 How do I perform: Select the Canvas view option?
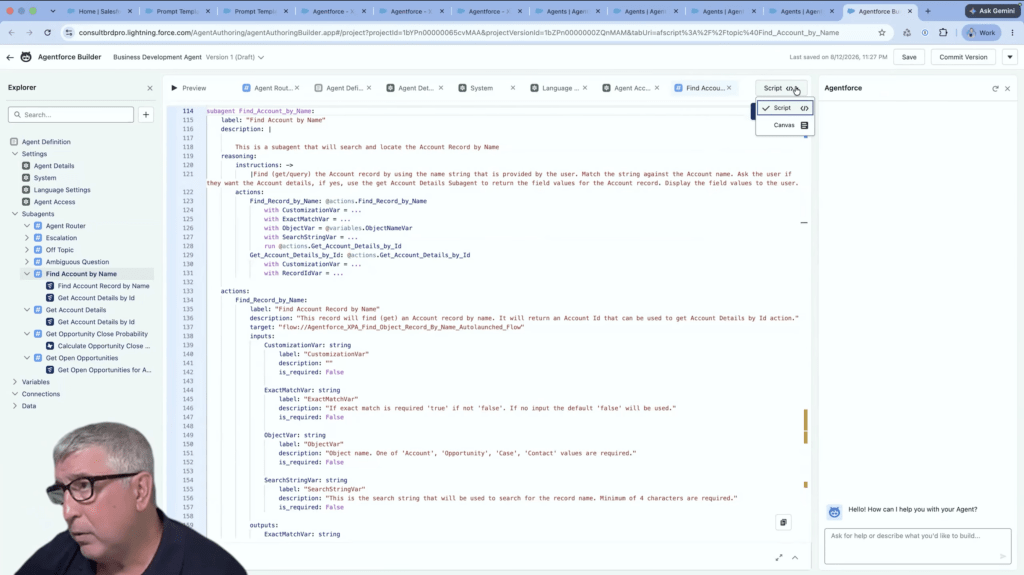784,125
